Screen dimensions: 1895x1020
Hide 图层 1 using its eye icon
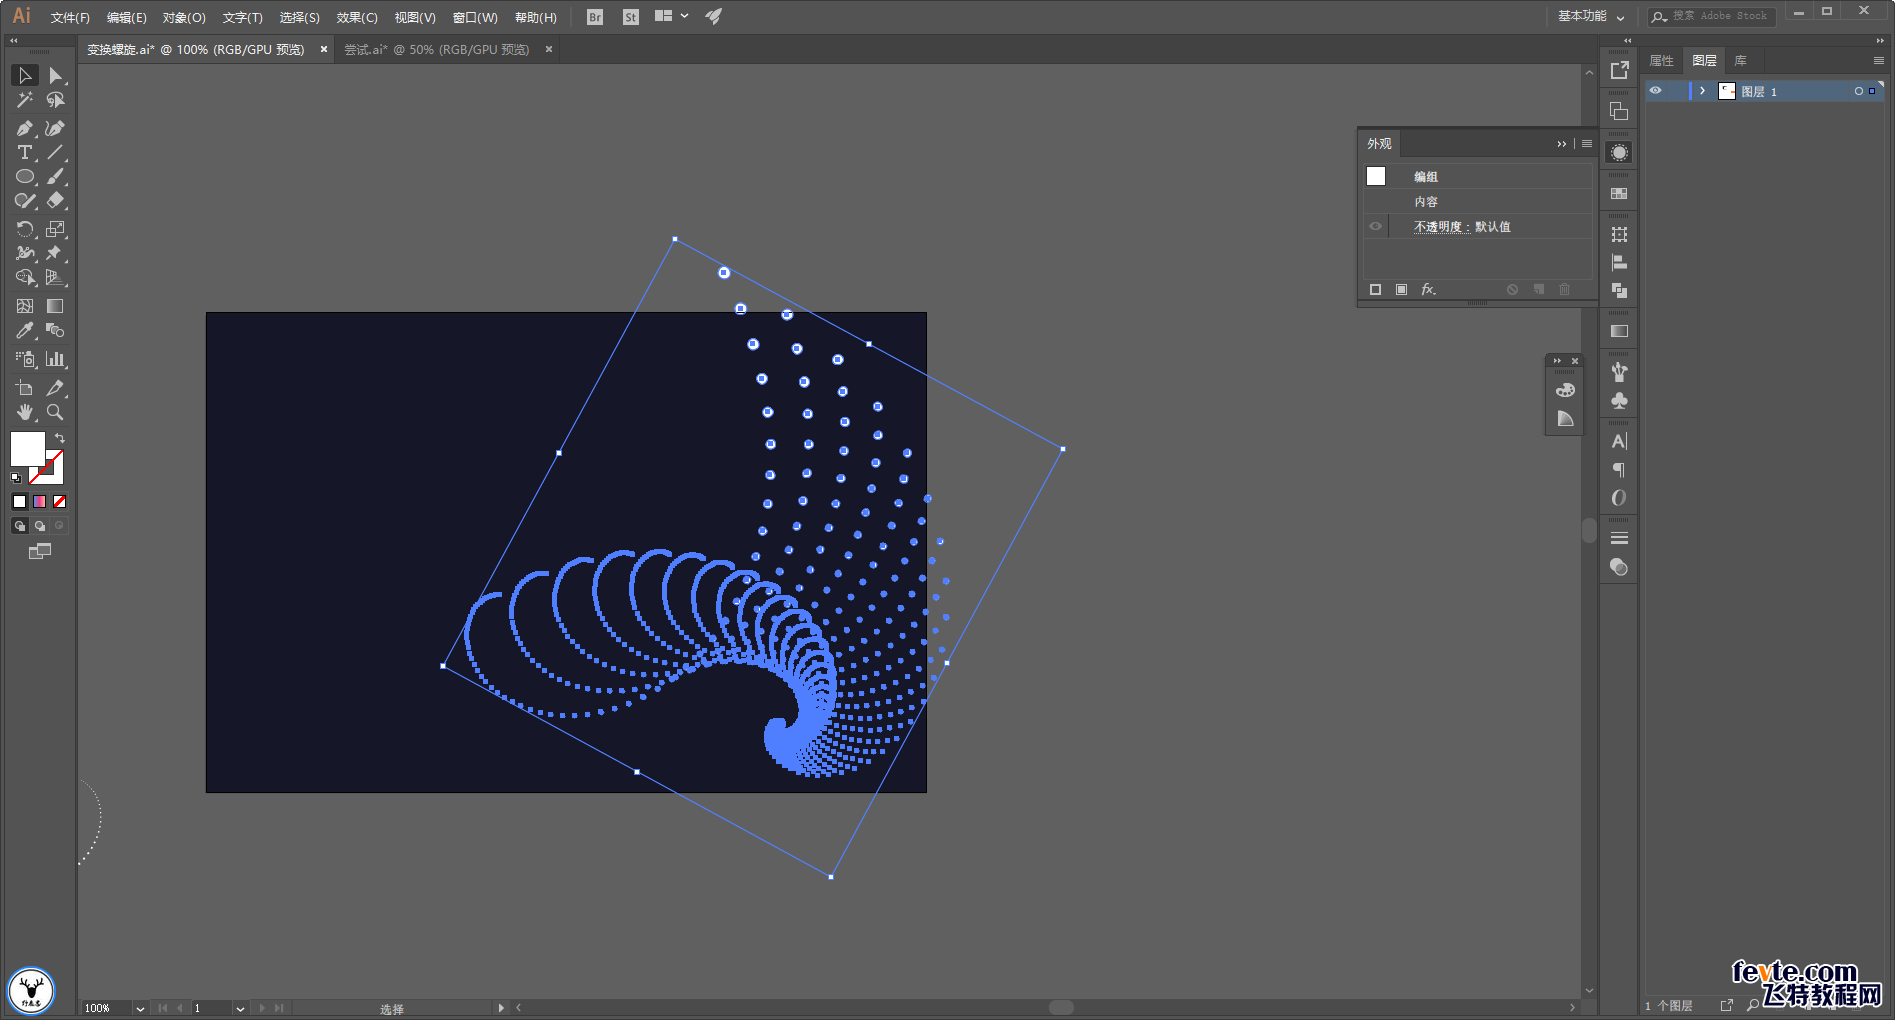point(1656,91)
